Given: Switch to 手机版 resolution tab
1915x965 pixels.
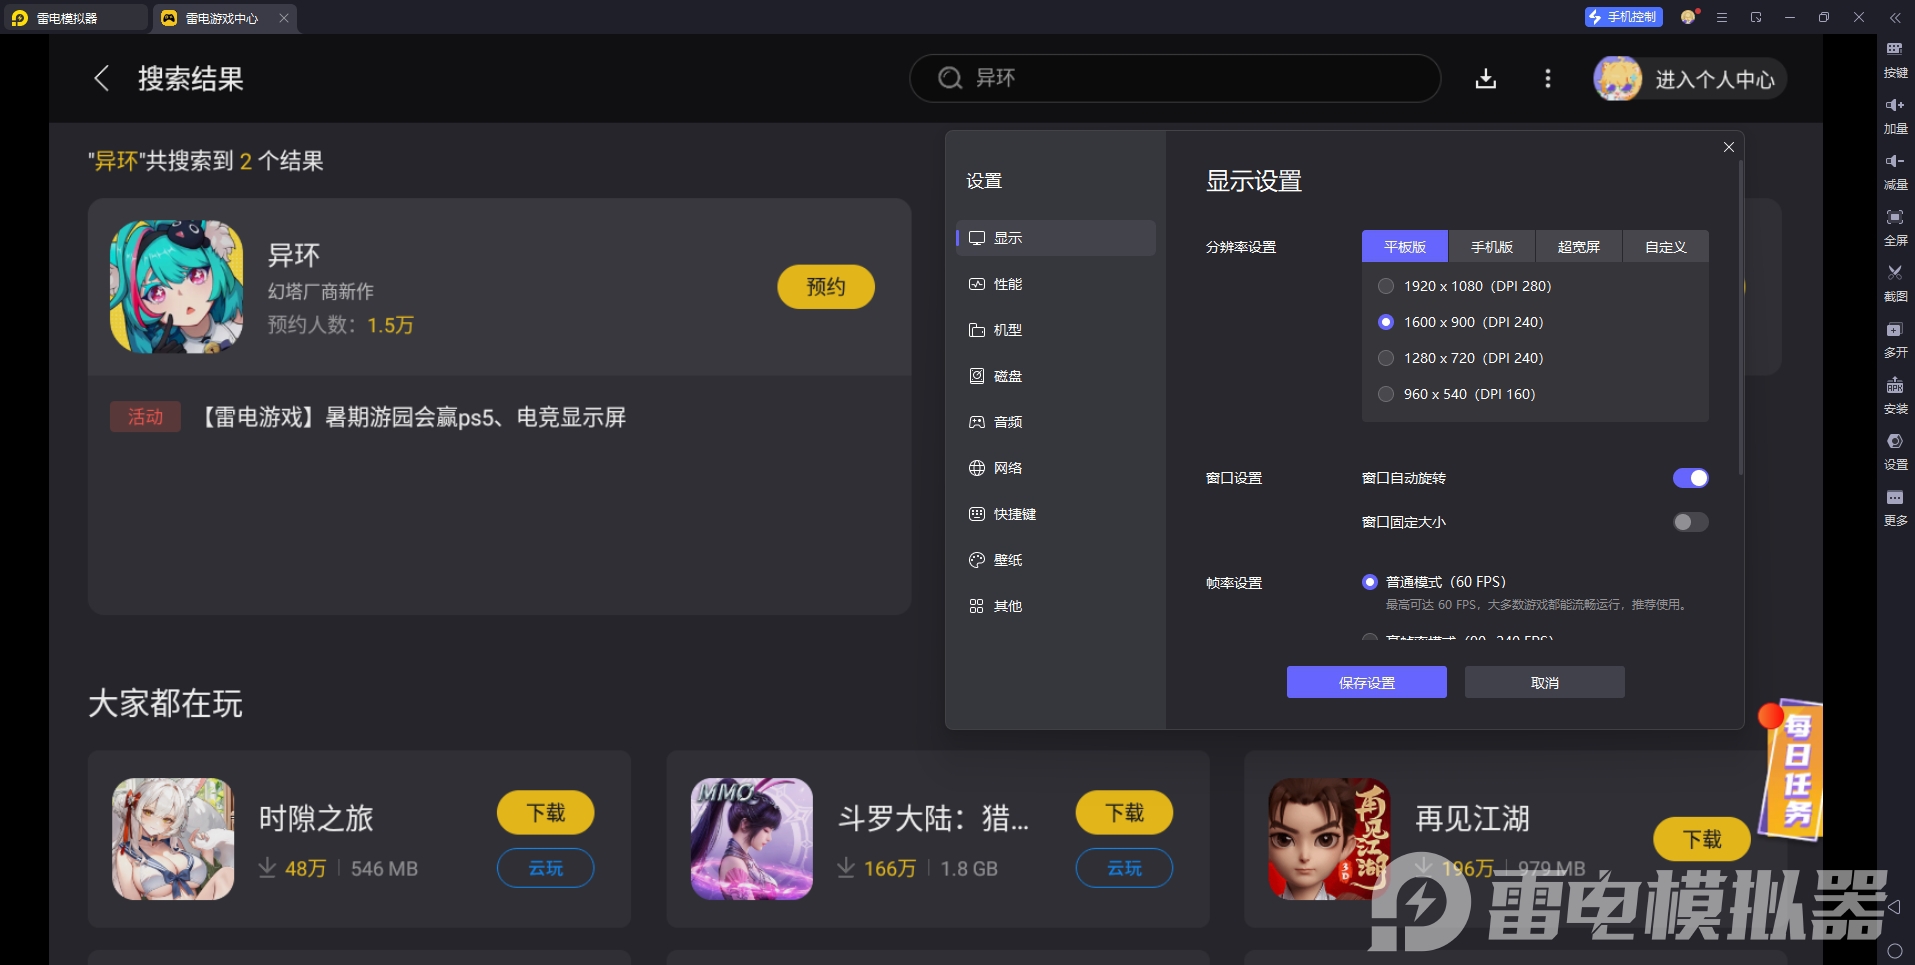Looking at the screenshot, I should click(1492, 247).
